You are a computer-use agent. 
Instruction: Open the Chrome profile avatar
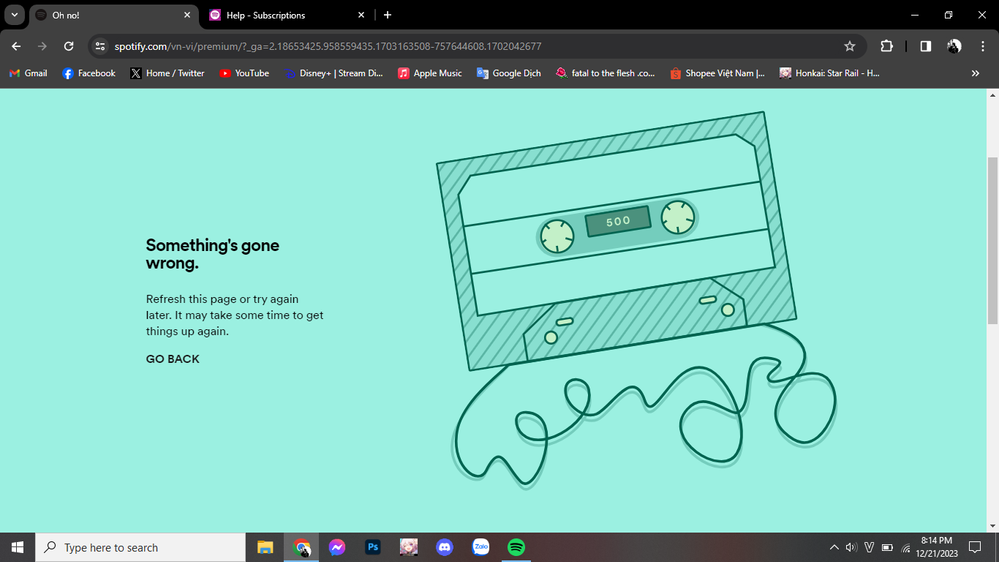coord(954,46)
